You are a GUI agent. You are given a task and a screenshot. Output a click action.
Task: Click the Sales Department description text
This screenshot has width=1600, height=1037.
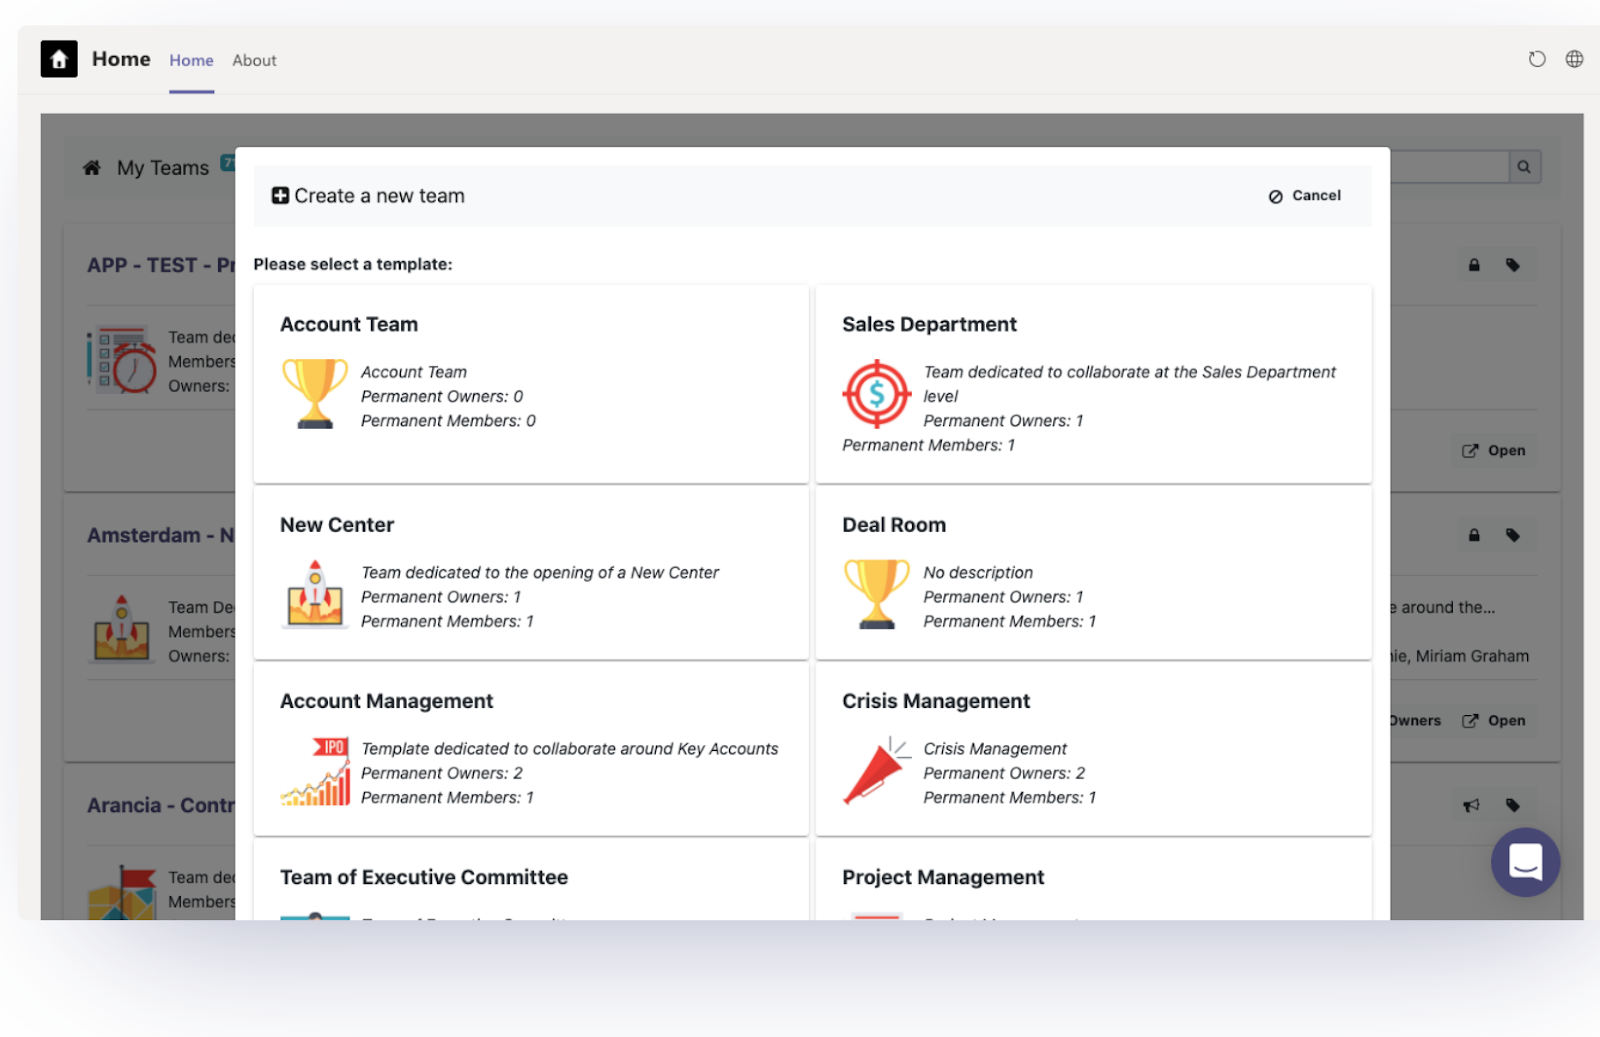(1129, 384)
